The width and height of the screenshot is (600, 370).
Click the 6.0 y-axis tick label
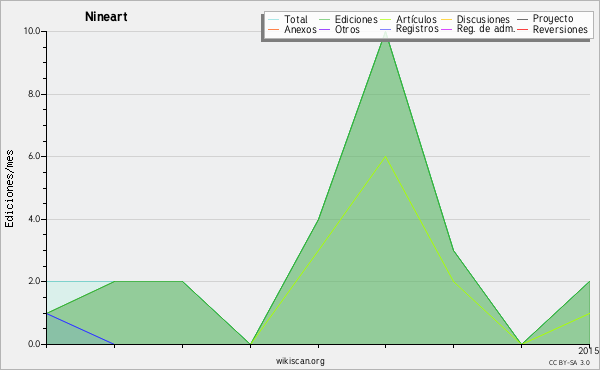click(34, 156)
